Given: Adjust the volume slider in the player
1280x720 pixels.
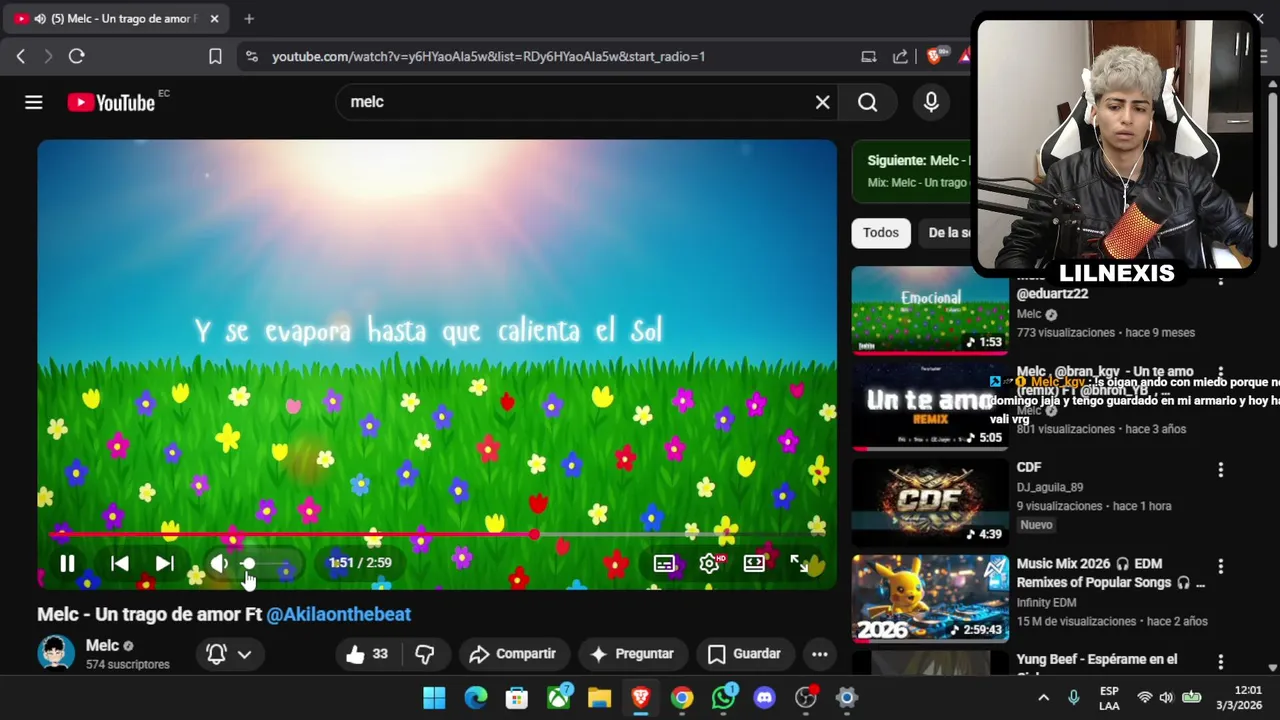Looking at the screenshot, I should coord(268,563).
